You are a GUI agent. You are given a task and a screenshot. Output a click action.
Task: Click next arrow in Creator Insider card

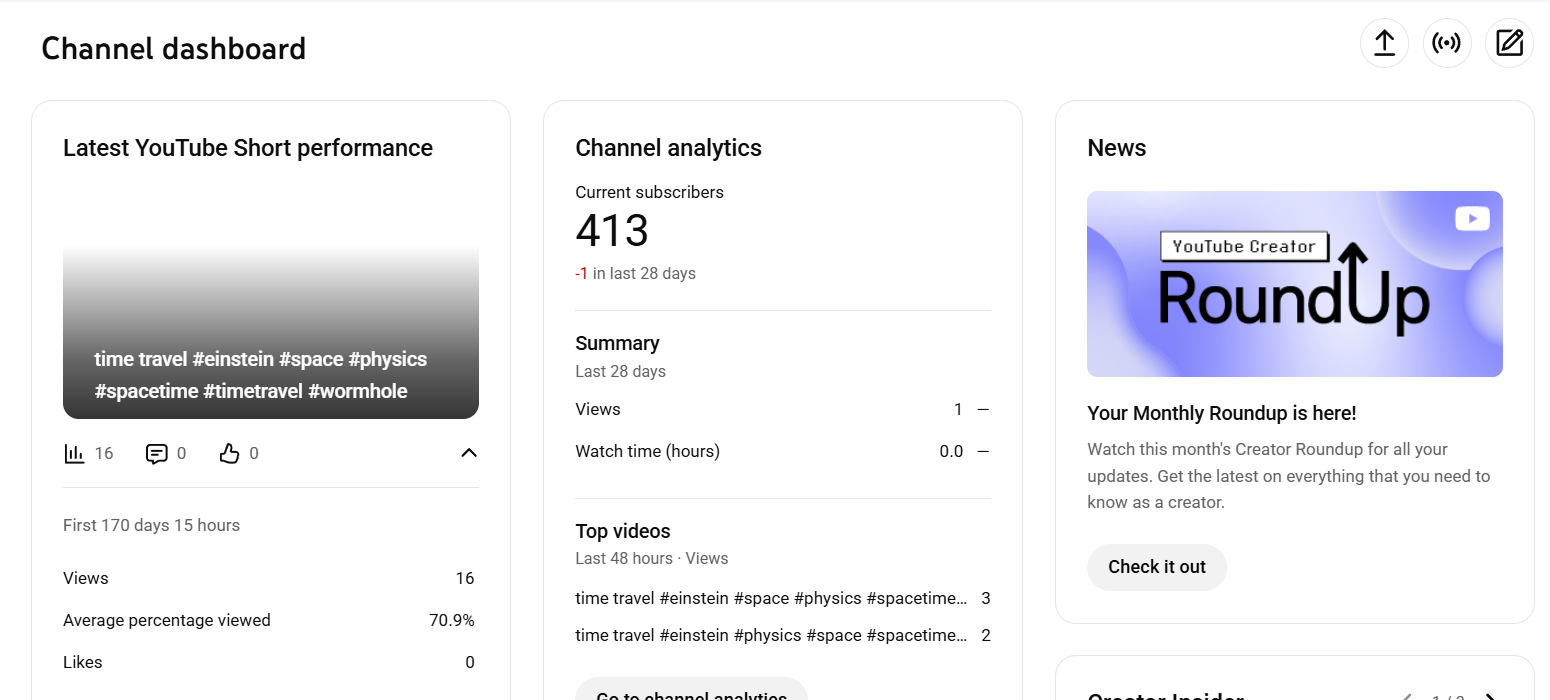coord(1490,696)
